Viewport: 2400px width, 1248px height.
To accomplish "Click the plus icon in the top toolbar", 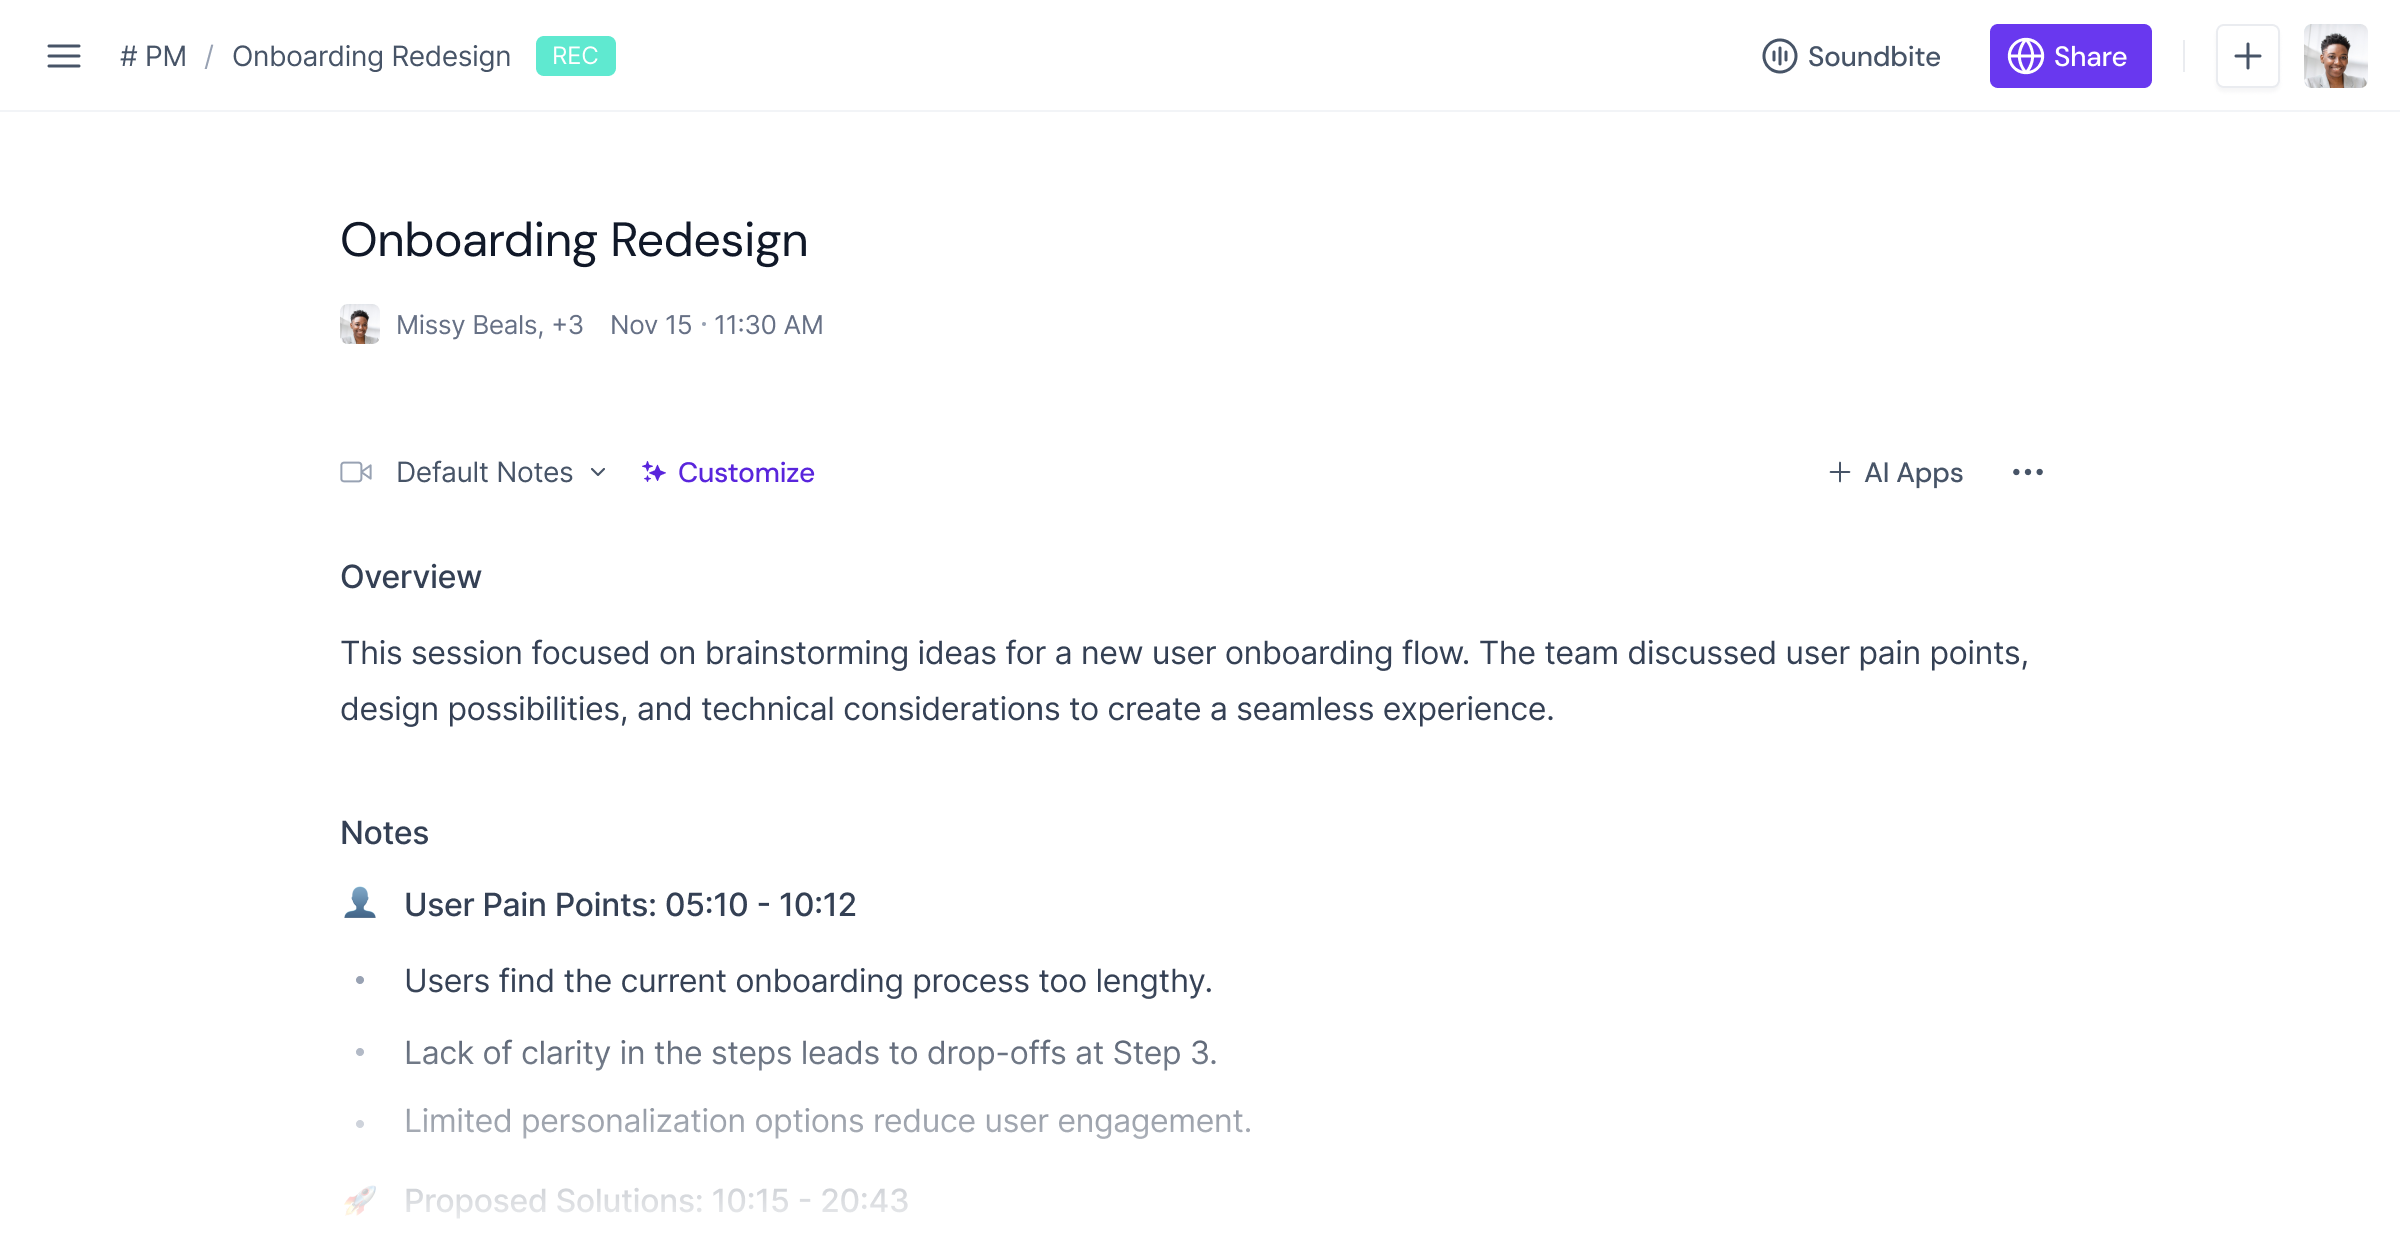I will pos(2247,56).
